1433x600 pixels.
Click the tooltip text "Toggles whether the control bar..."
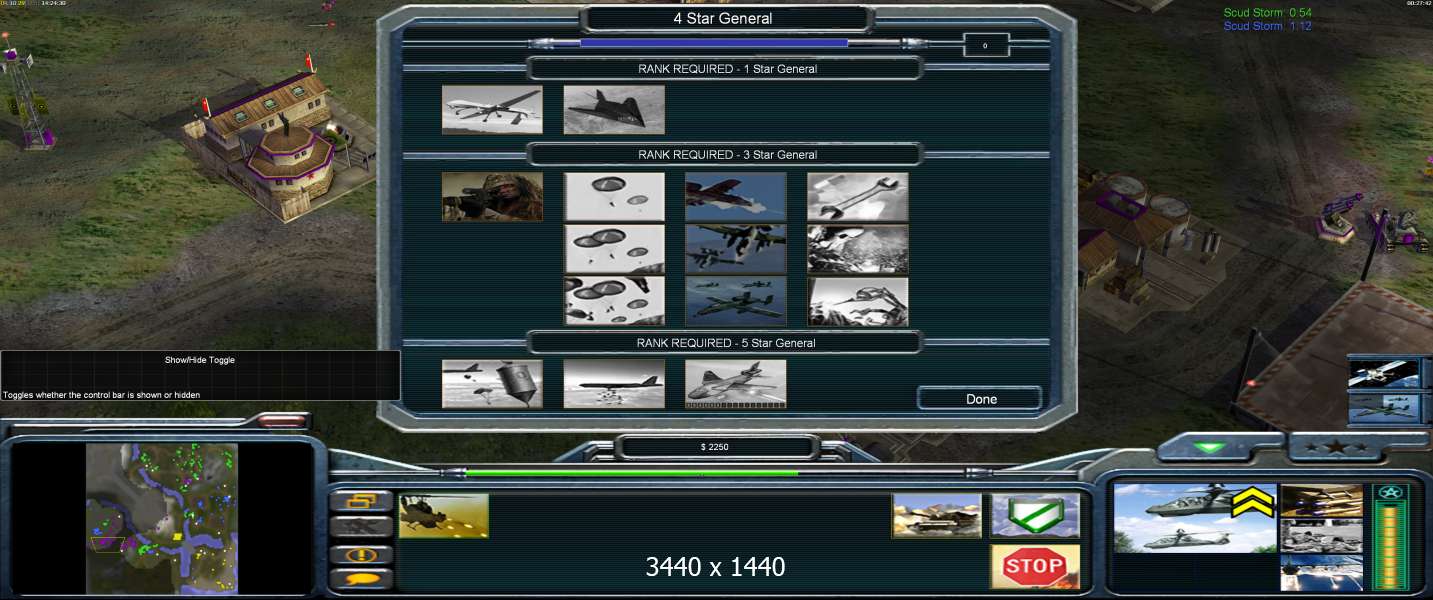[x=101, y=395]
